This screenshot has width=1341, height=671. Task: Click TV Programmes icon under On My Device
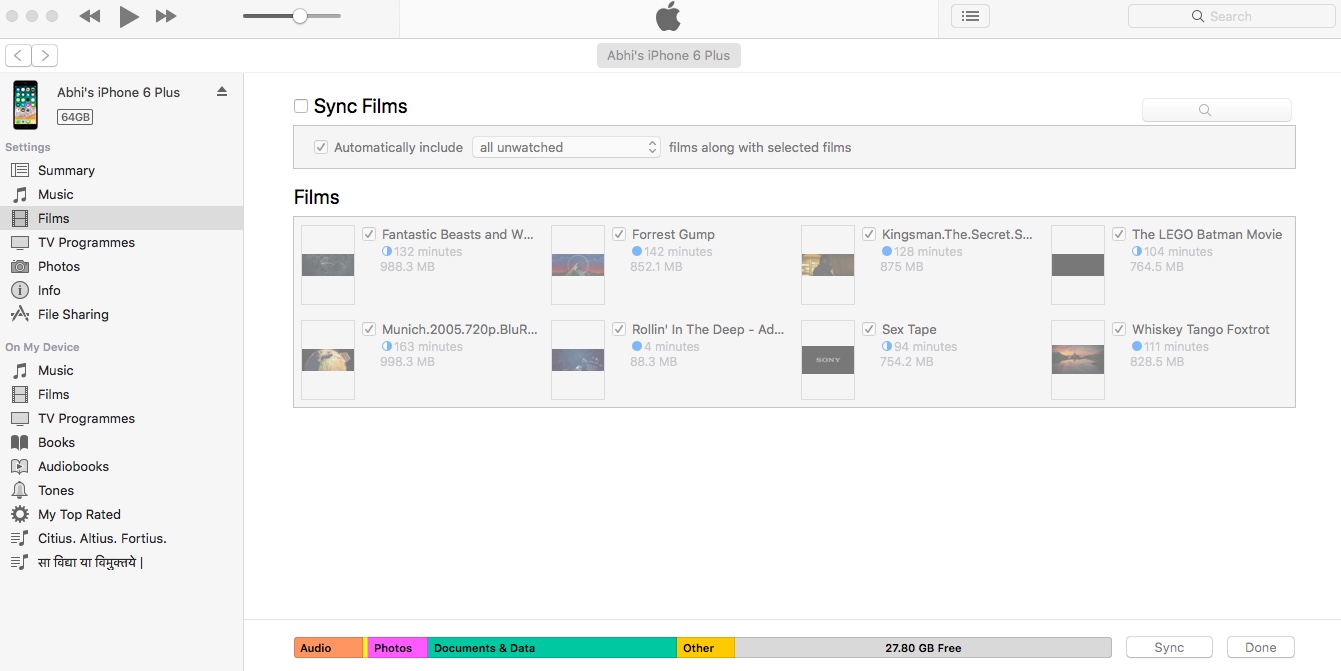tap(20, 418)
